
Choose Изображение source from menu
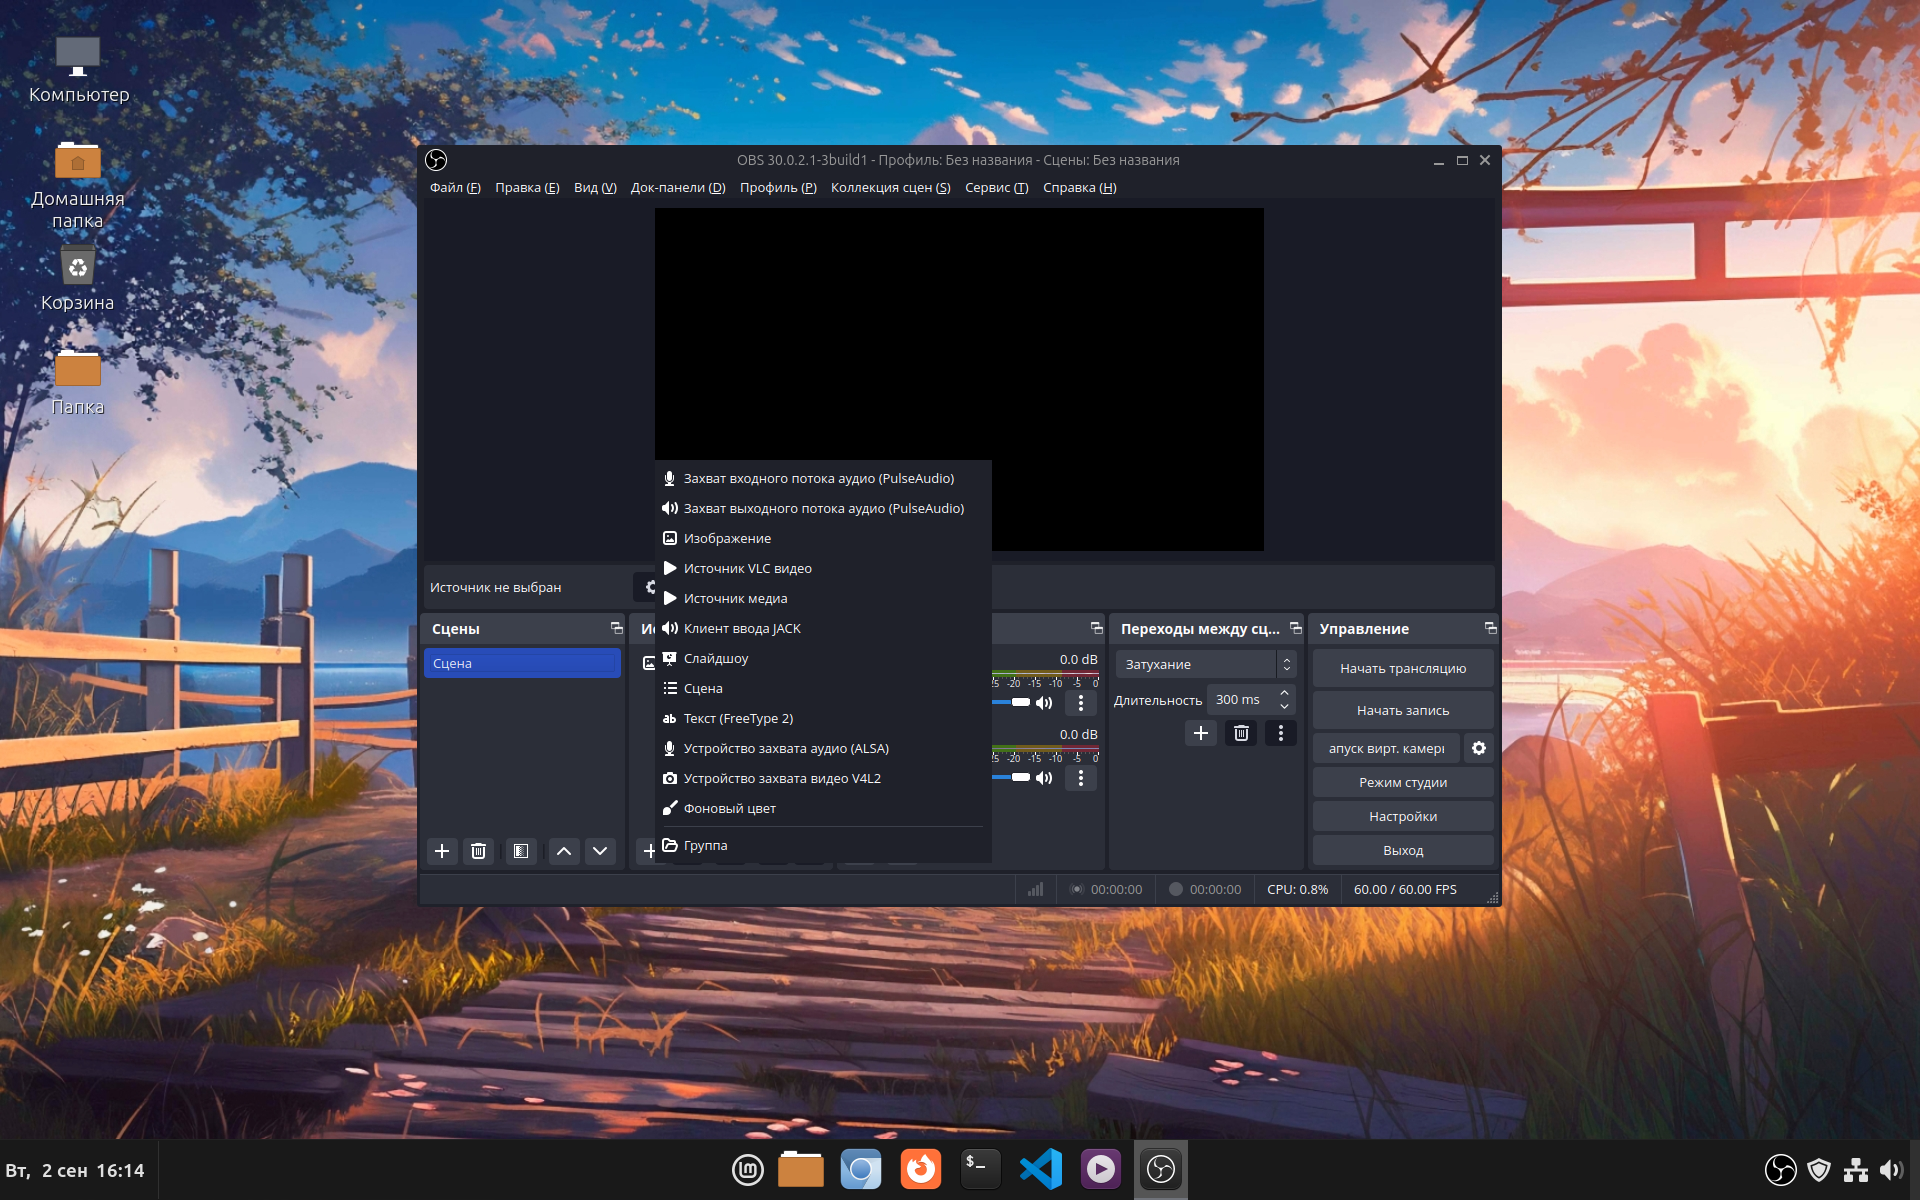pos(727,538)
